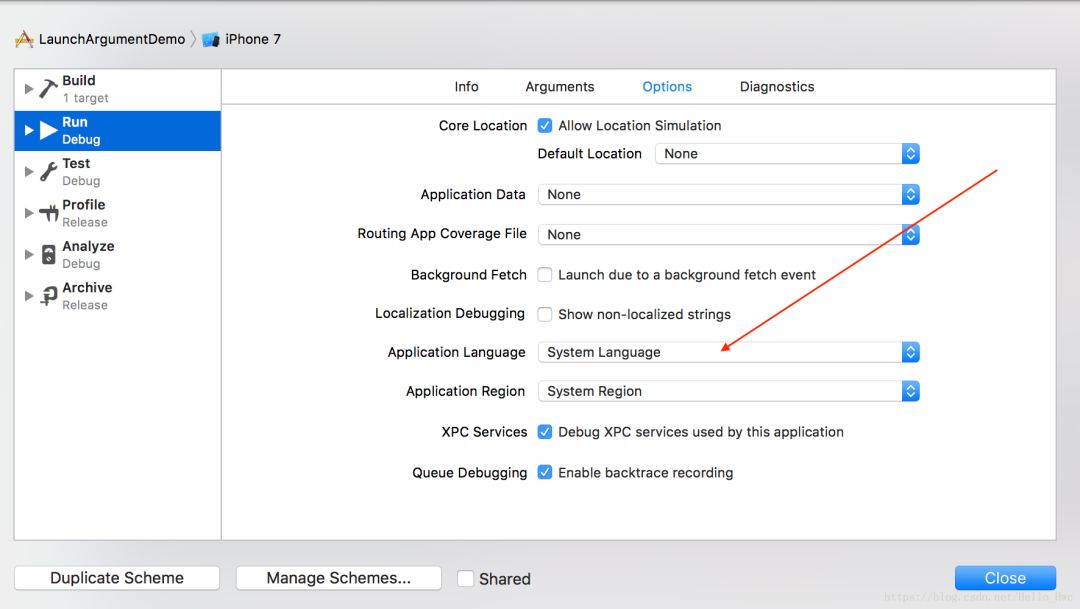Image resolution: width=1080 pixels, height=609 pixels.
Task: Click the Profile instrument icon
Action: click(x=48, y=213)
